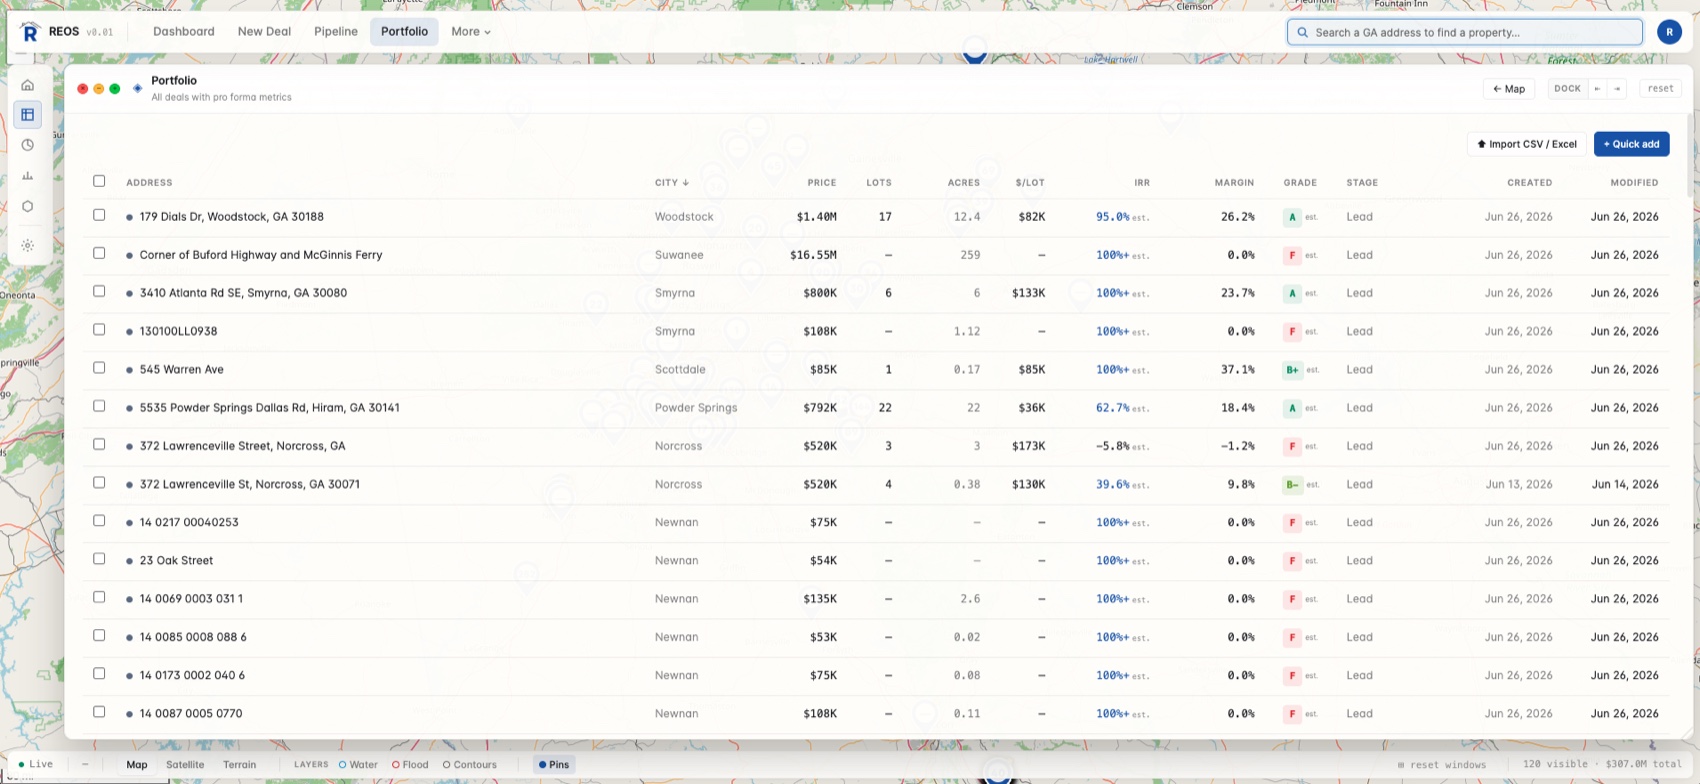
Task: Open the 372 Lawrenceville Street, Norcross, GA deal
Action: (x=242, y=446)
